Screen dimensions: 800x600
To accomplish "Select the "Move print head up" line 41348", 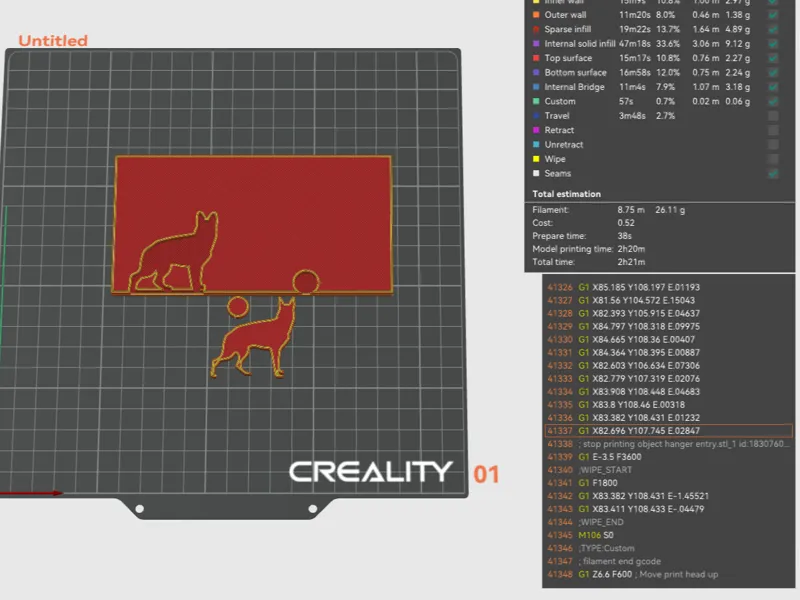I will [668, 574].
